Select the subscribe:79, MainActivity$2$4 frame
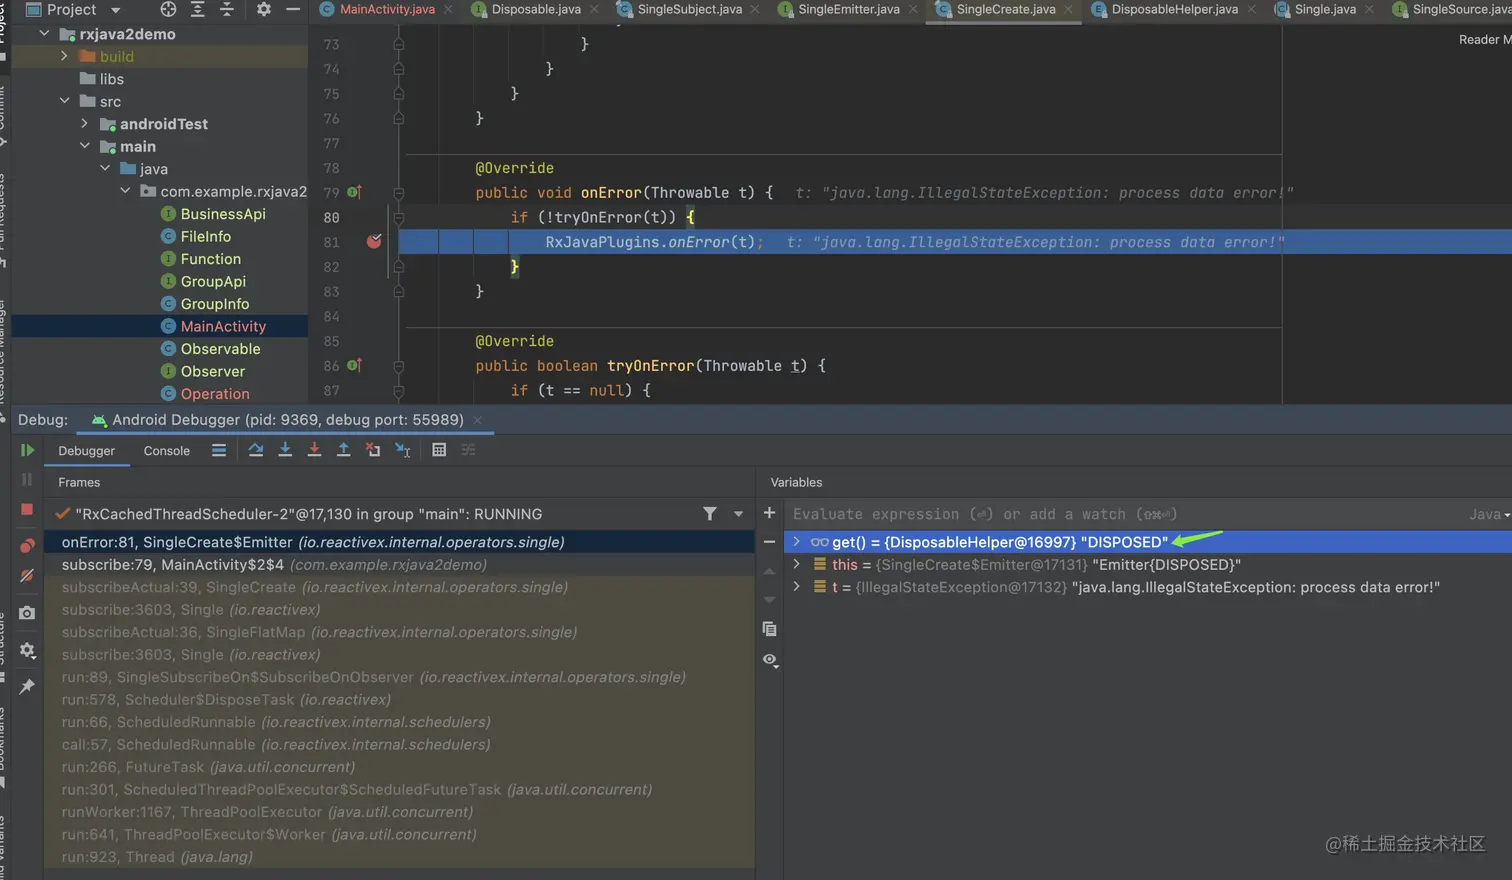The width and height of the screenshot is (1512, 880). 399,564
